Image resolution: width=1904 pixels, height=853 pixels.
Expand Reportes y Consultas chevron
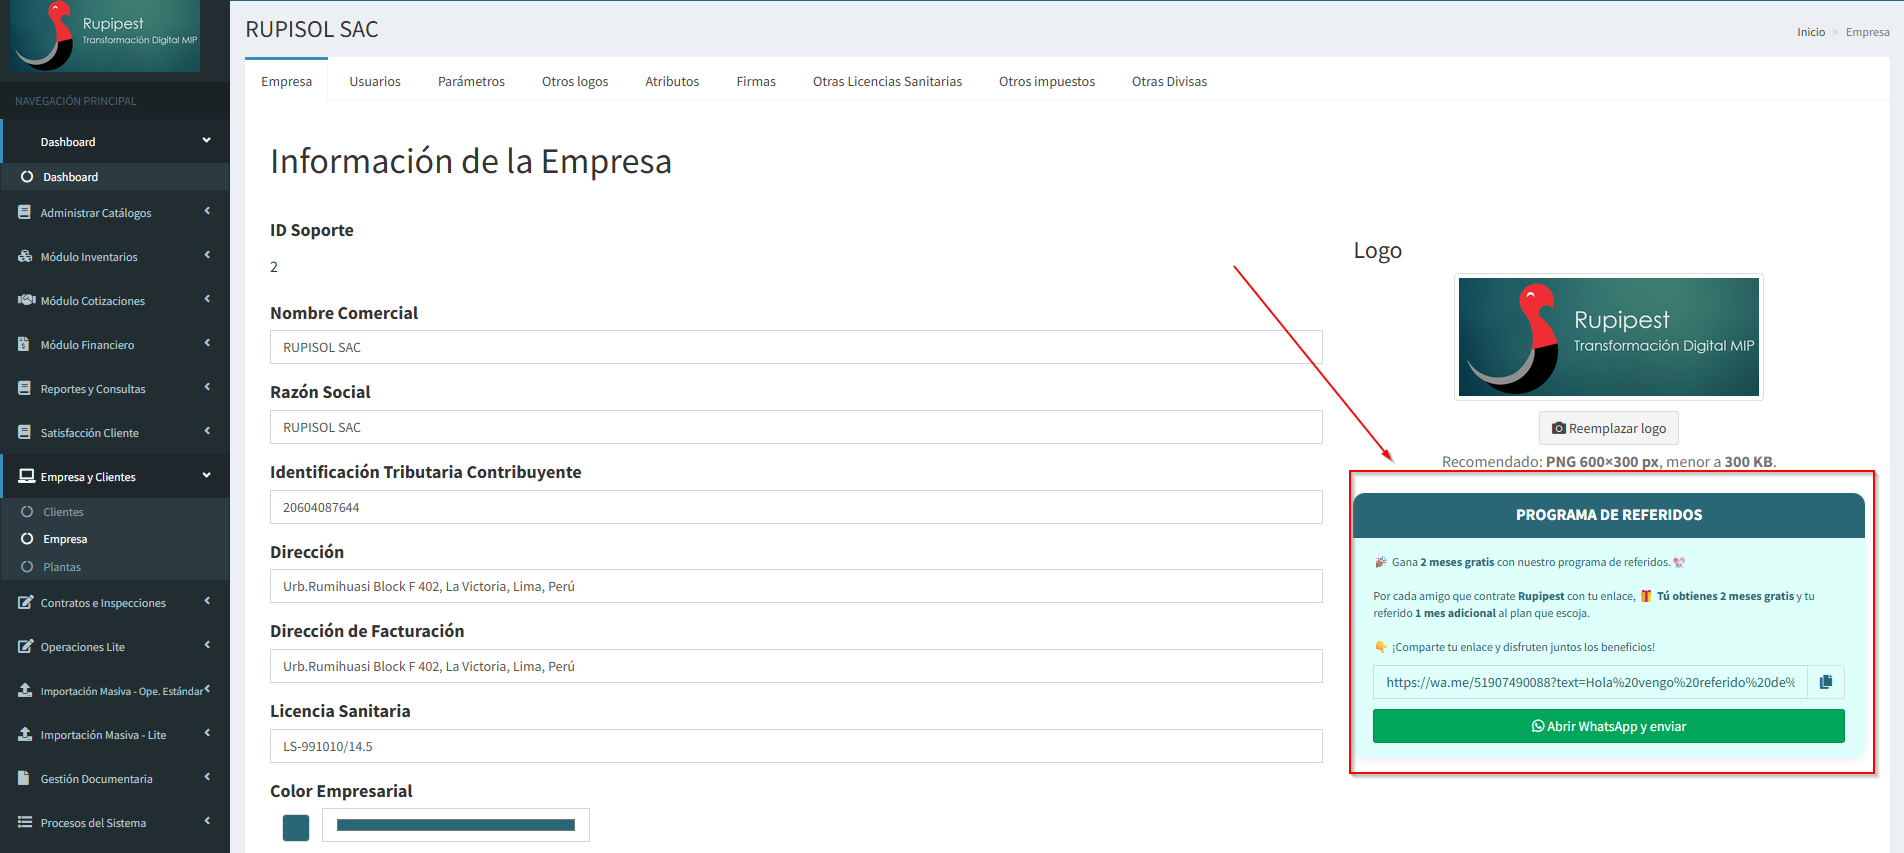pyautogui.click(x=207, y=387)
